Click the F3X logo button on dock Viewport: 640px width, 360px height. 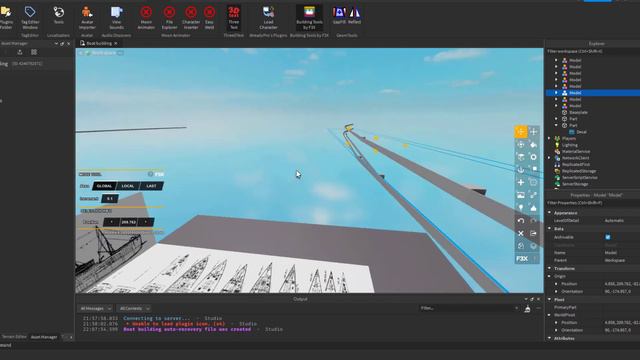[x=522, y=259]
